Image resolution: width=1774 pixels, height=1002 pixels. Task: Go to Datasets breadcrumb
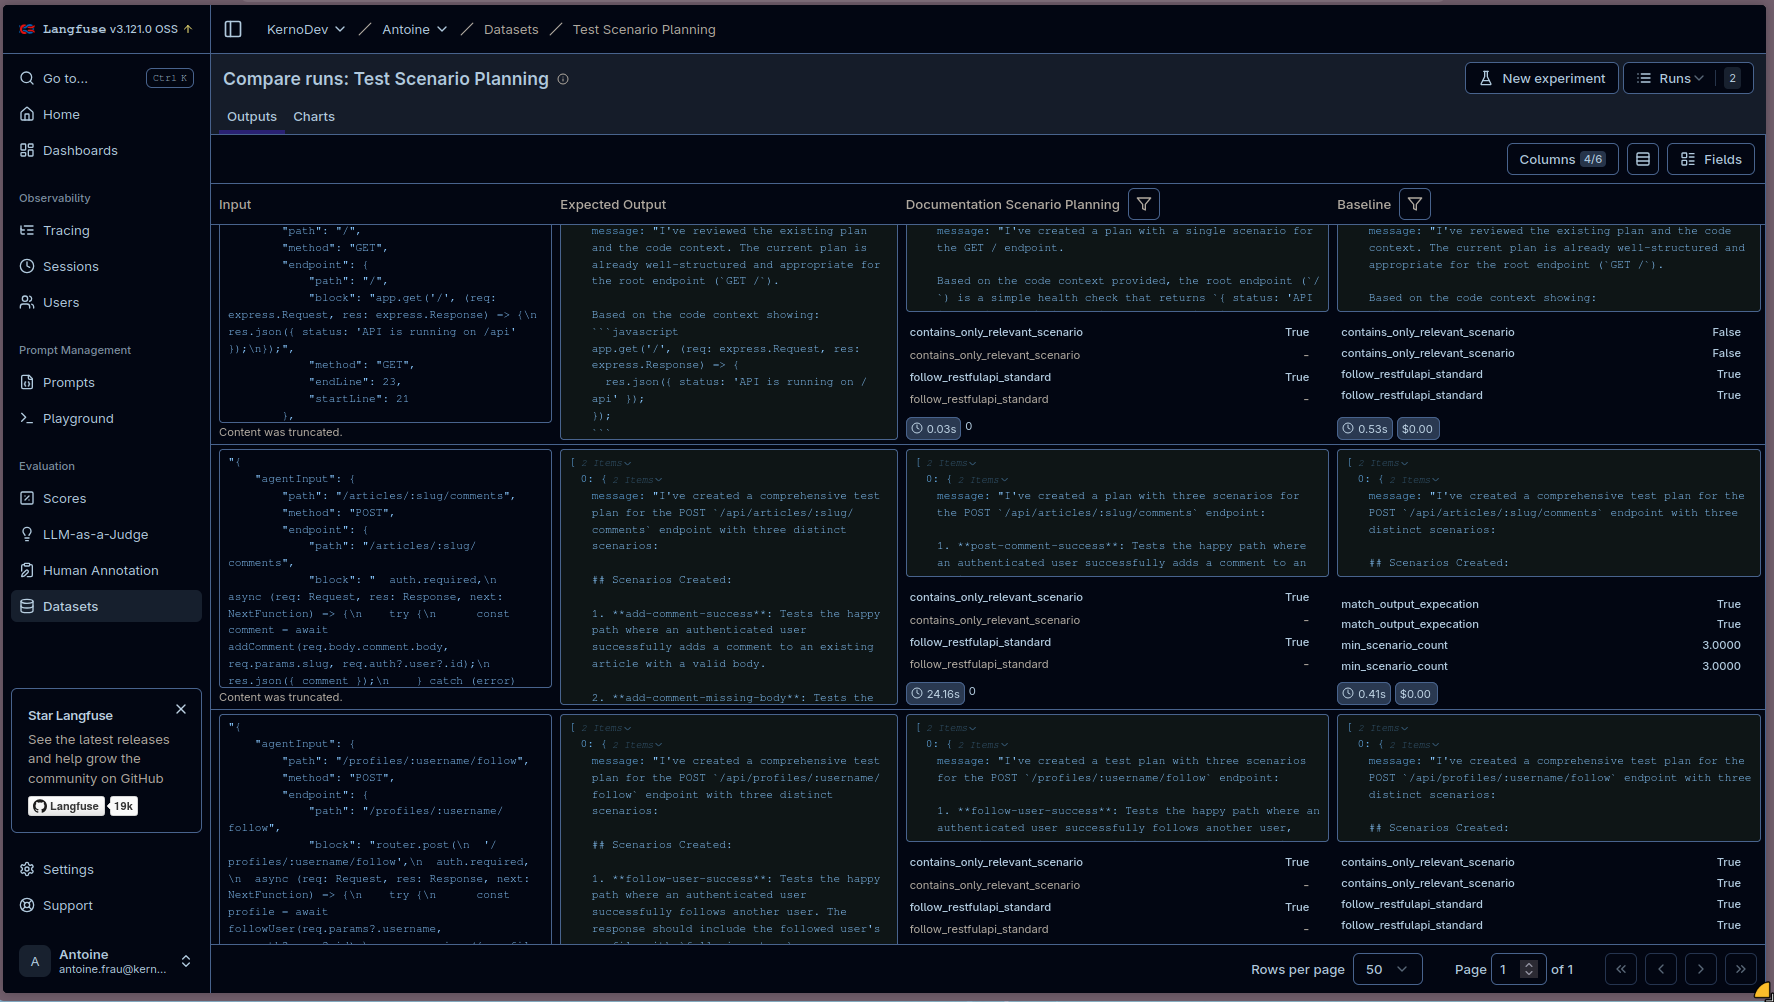point(511,29)
